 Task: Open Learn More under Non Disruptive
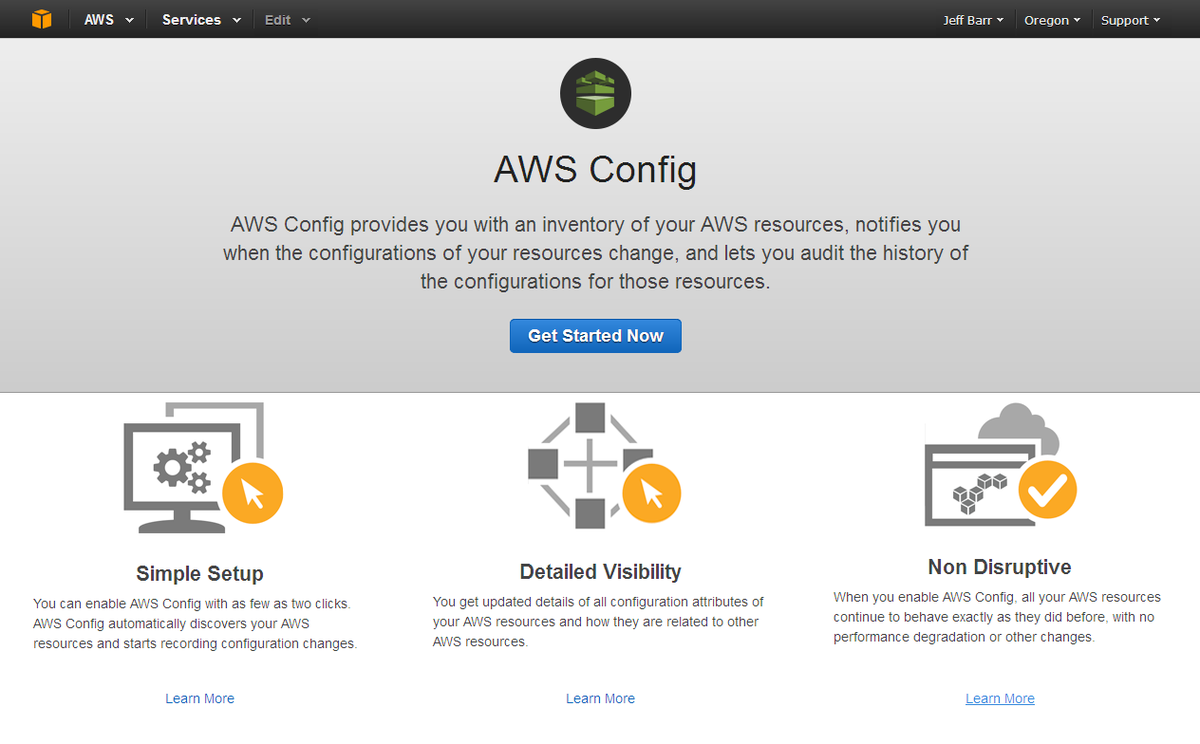1000,698
